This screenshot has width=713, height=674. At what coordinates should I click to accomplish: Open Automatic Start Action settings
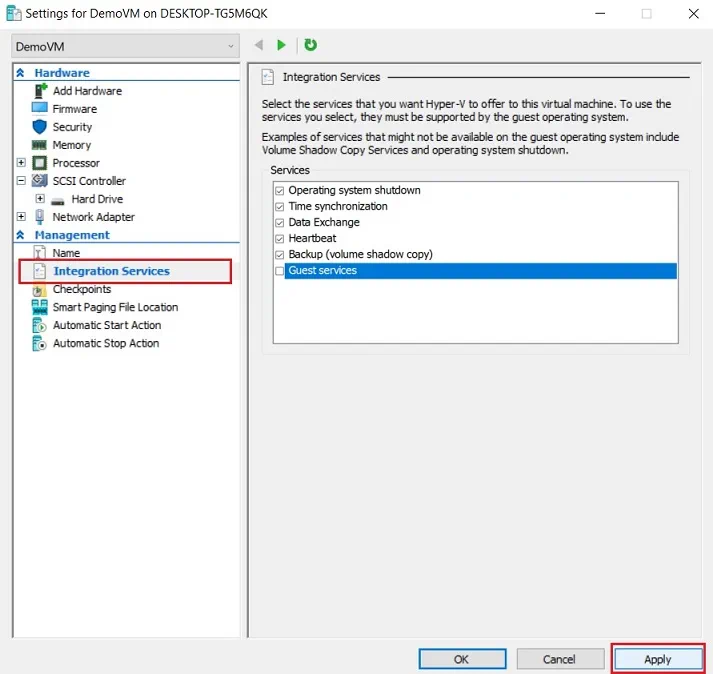point(106,325)
